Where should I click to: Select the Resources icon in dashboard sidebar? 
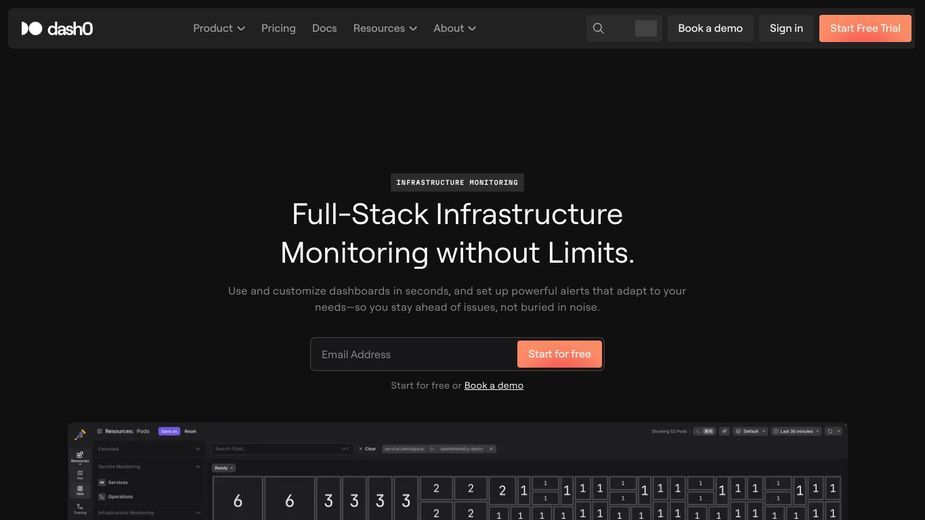tap(80, 457)
